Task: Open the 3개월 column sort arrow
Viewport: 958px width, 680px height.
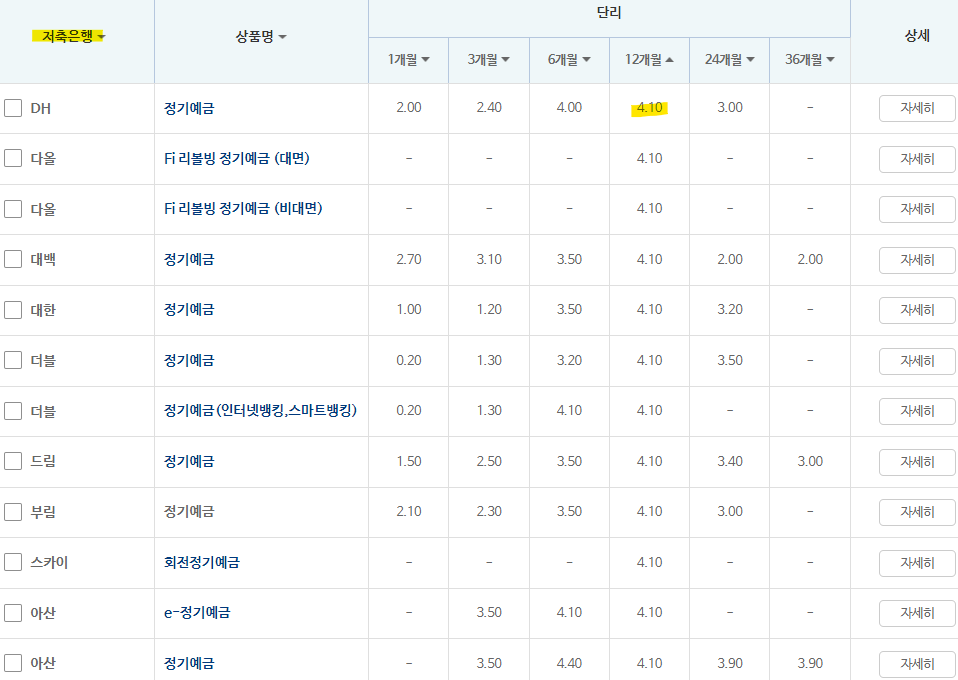Action: (x=488, y=59)
